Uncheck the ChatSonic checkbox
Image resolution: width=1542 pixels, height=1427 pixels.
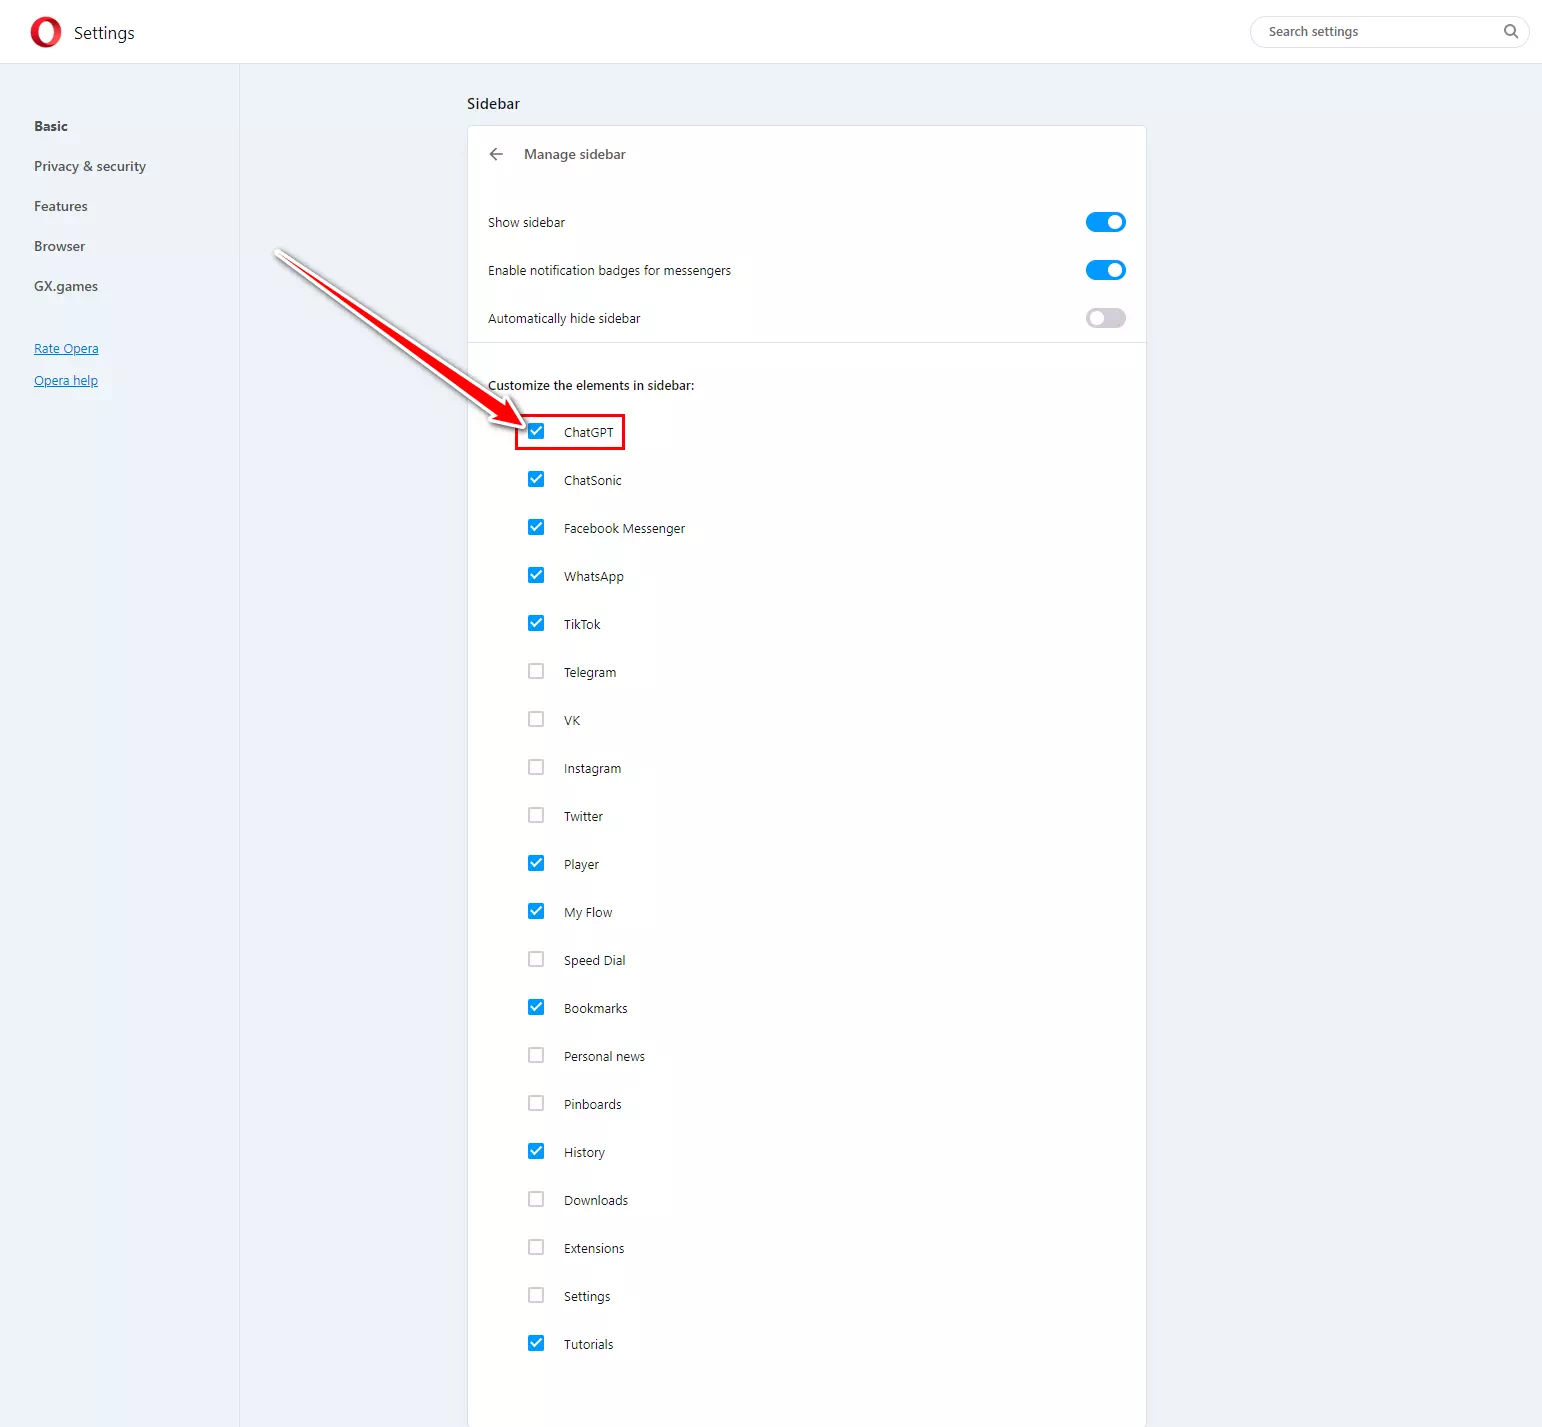536,479
